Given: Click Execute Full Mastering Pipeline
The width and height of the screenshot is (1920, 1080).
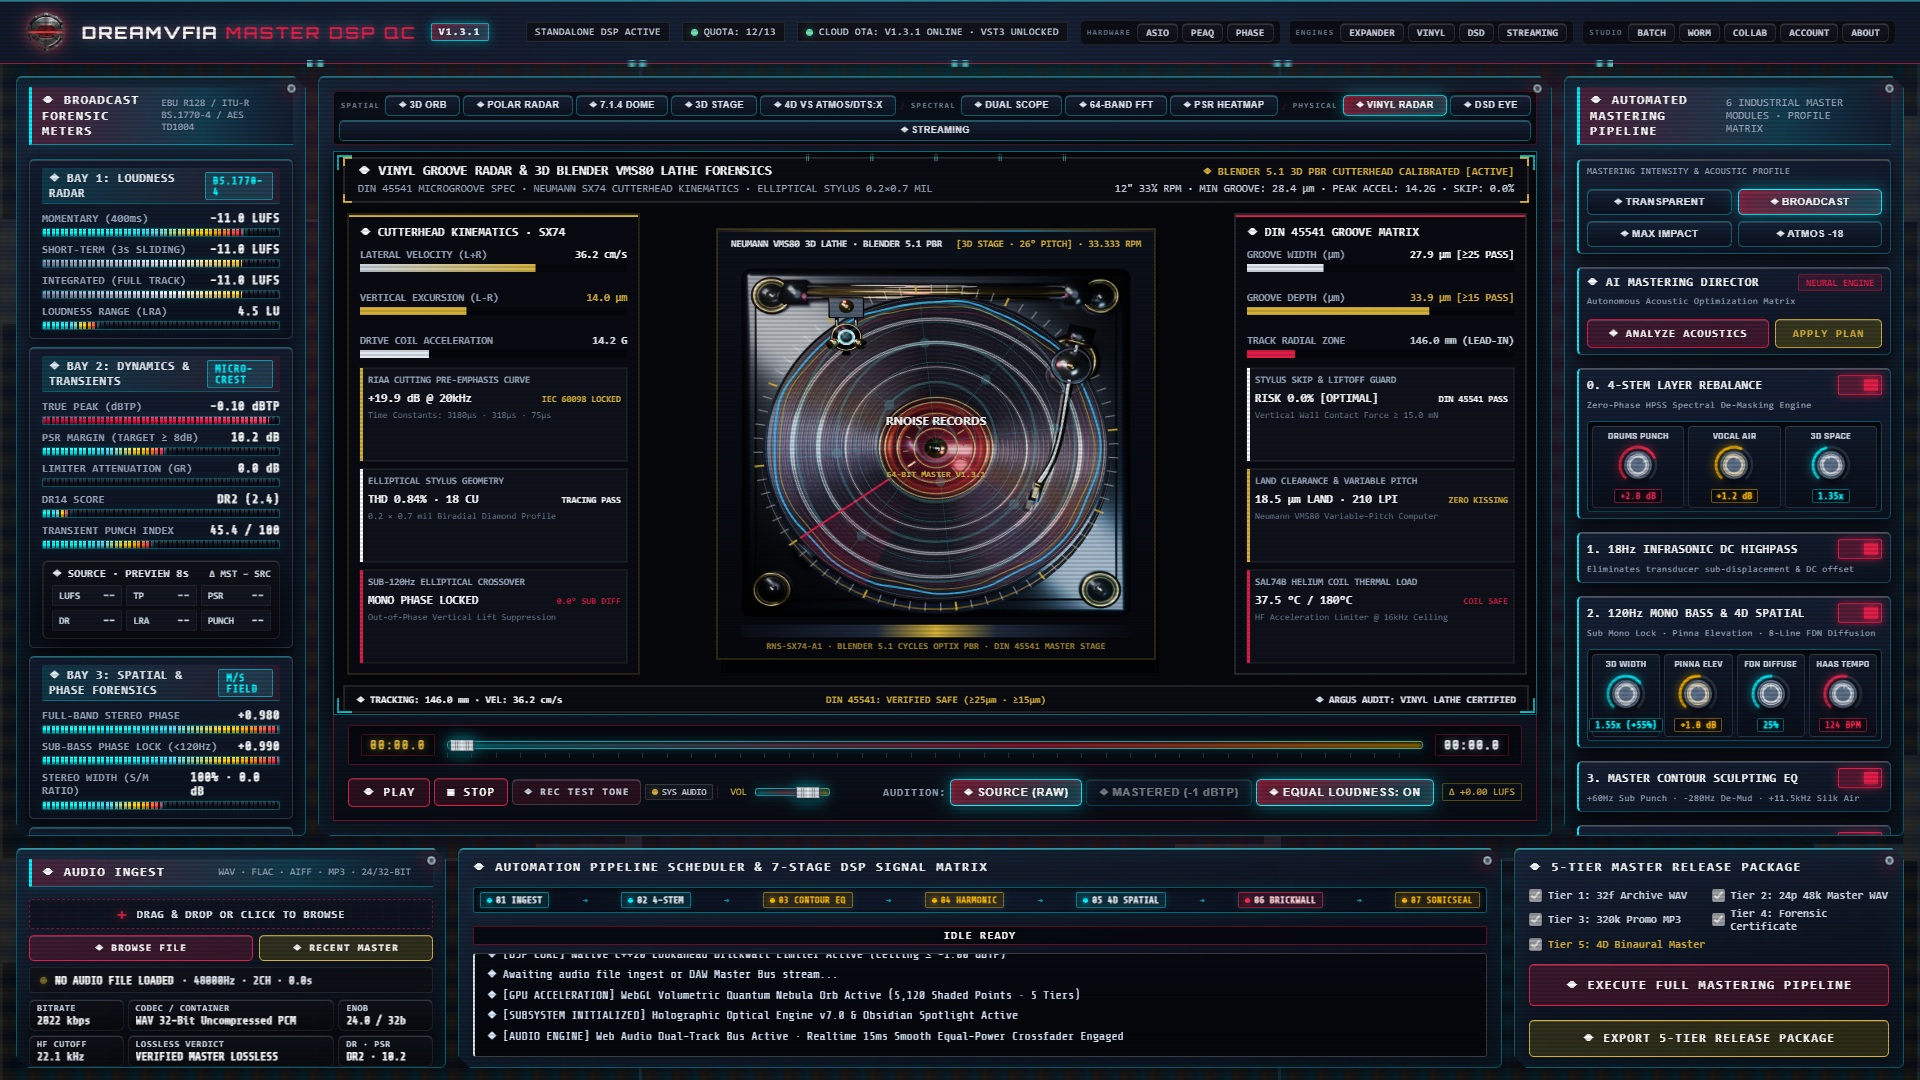Looking at the screenshot, I should (x=1708, y=985).
